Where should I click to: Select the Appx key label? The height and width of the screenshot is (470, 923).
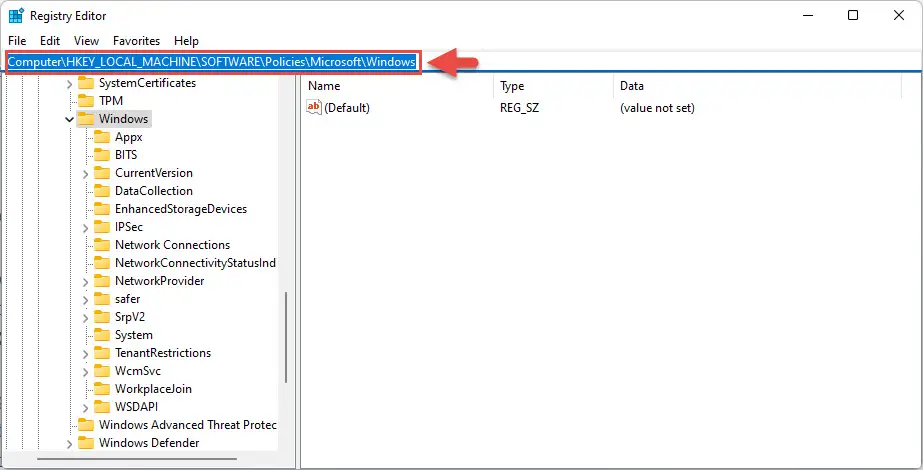(128, 137)
